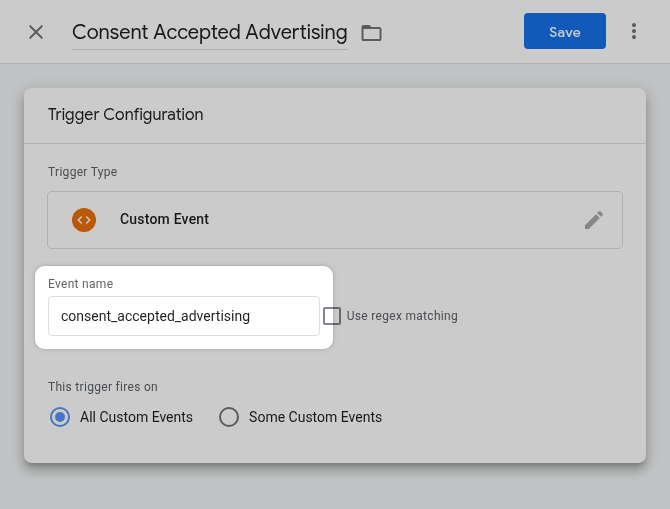Select All Custom Events radio button

click(x=60, y=417)
